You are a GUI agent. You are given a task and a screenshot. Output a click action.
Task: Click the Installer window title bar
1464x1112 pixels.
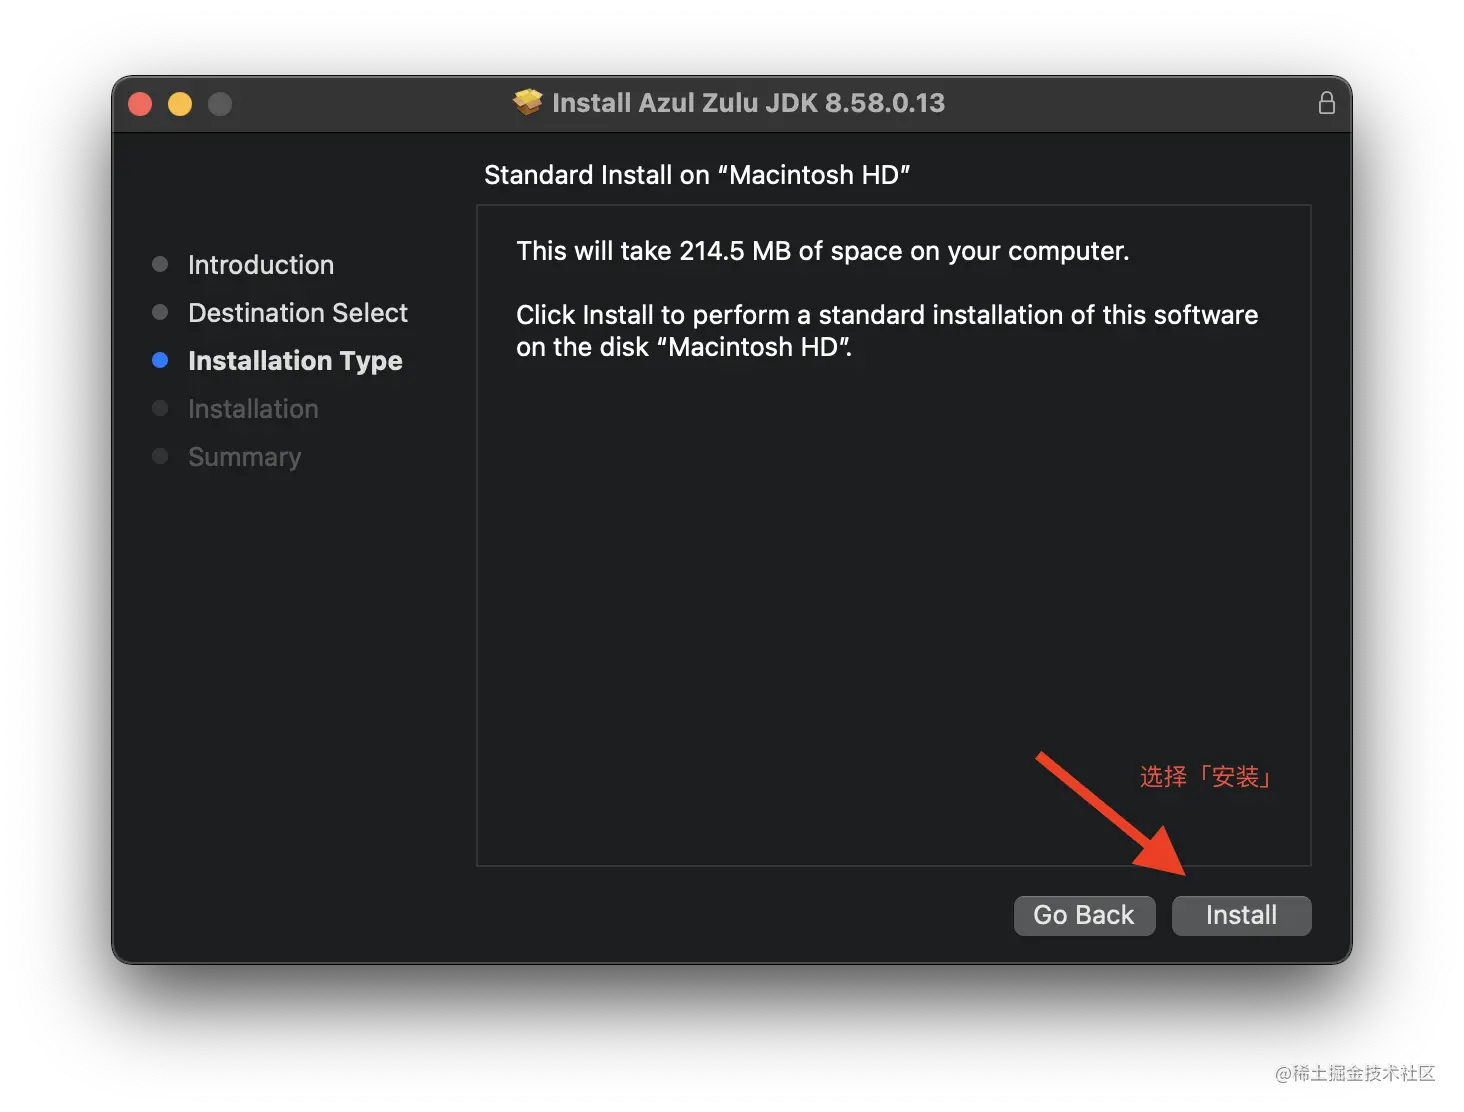[730, 102]
